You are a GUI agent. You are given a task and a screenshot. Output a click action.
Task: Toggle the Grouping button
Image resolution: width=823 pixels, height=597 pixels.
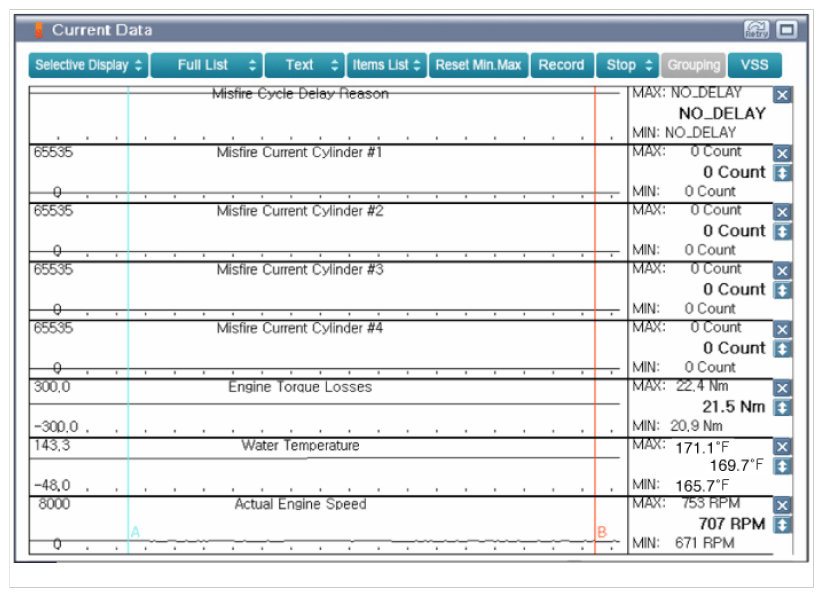pyautogui.click(x=694, y=65)
